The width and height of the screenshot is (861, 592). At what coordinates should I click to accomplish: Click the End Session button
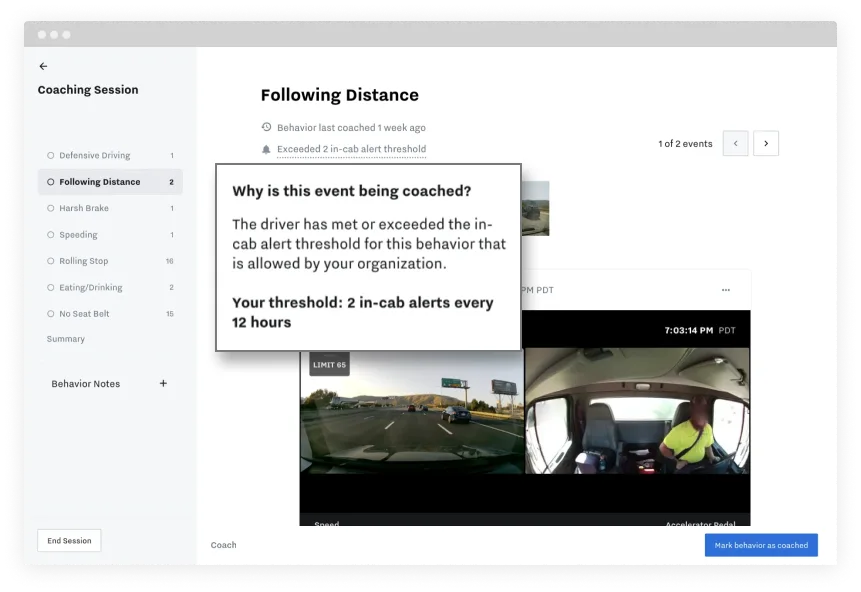tap(69, 540)
